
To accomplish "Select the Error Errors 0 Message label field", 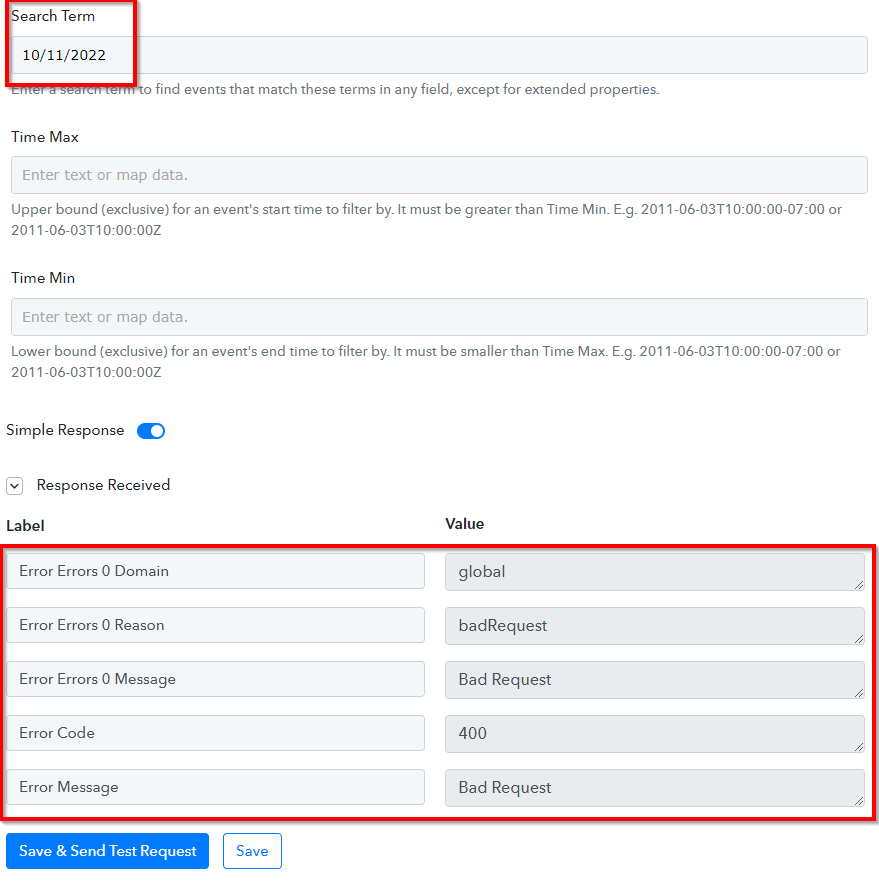I will [x=215, y=679].
